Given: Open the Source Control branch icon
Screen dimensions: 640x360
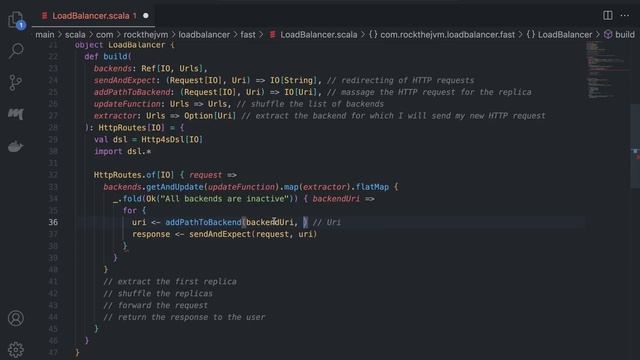Looking at the screenshot, I should pyautogui.click(x=16, y=83).
